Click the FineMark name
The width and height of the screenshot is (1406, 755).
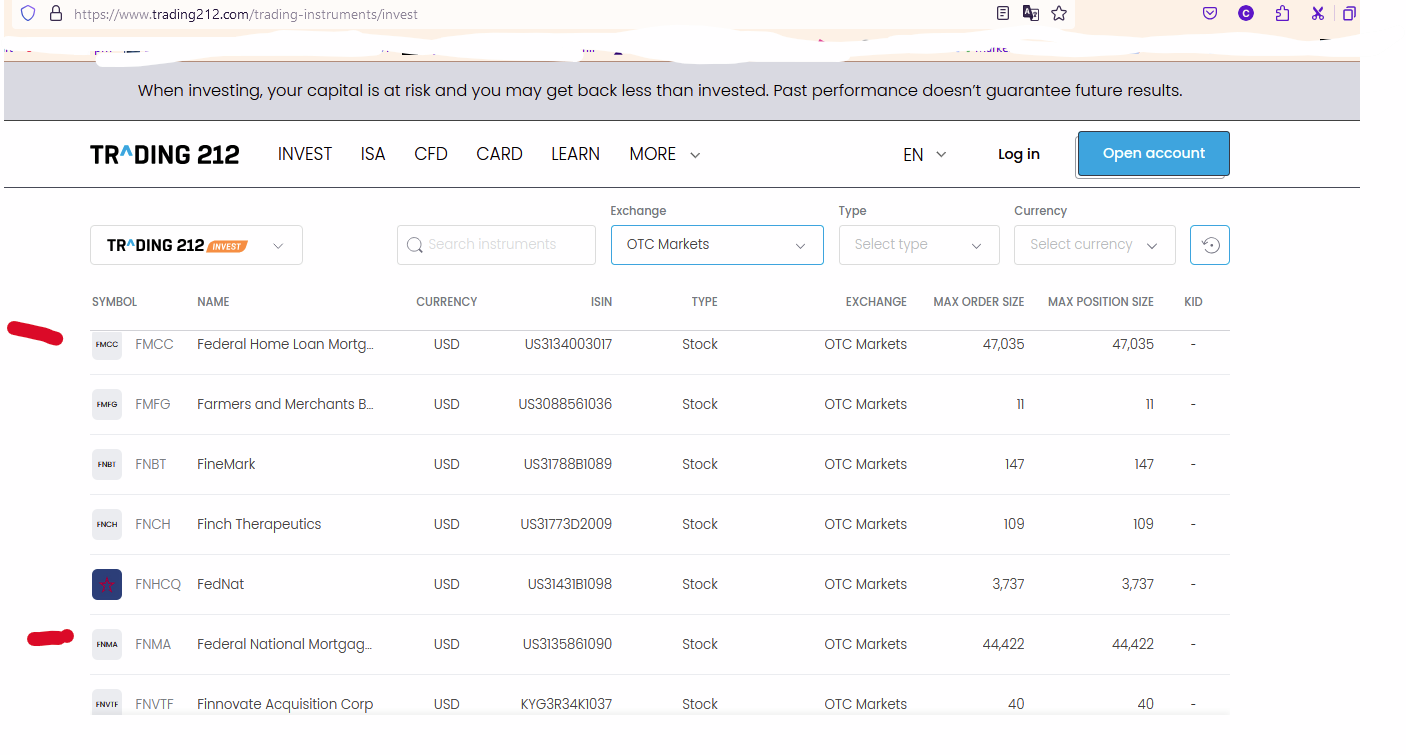226,464
